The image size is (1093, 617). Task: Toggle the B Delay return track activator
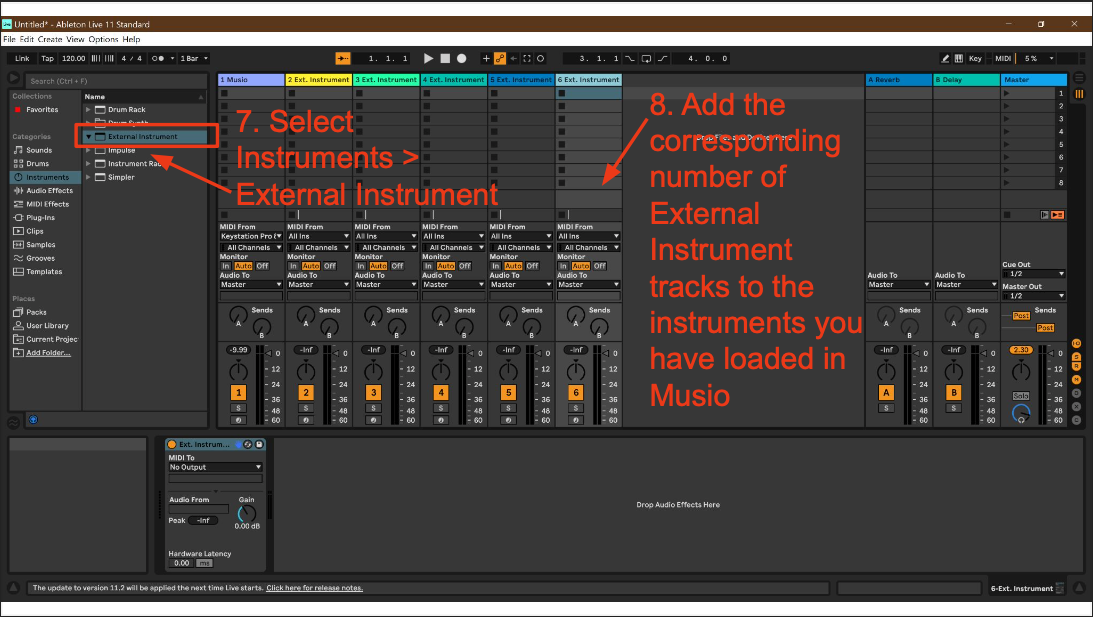pyautogui.click(x=954, y=393)
